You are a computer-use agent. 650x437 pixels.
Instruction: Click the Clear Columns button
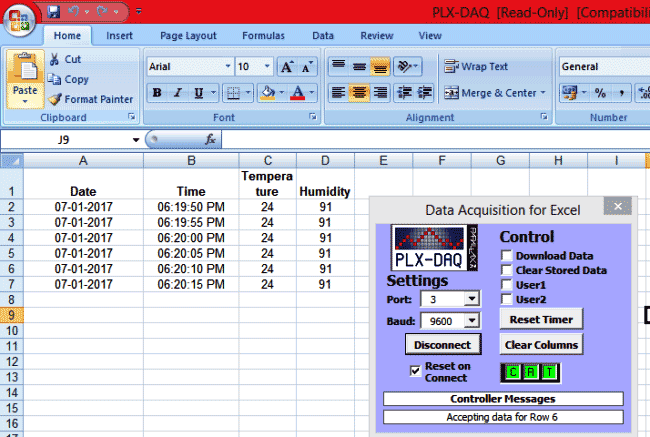pos(541,345)
